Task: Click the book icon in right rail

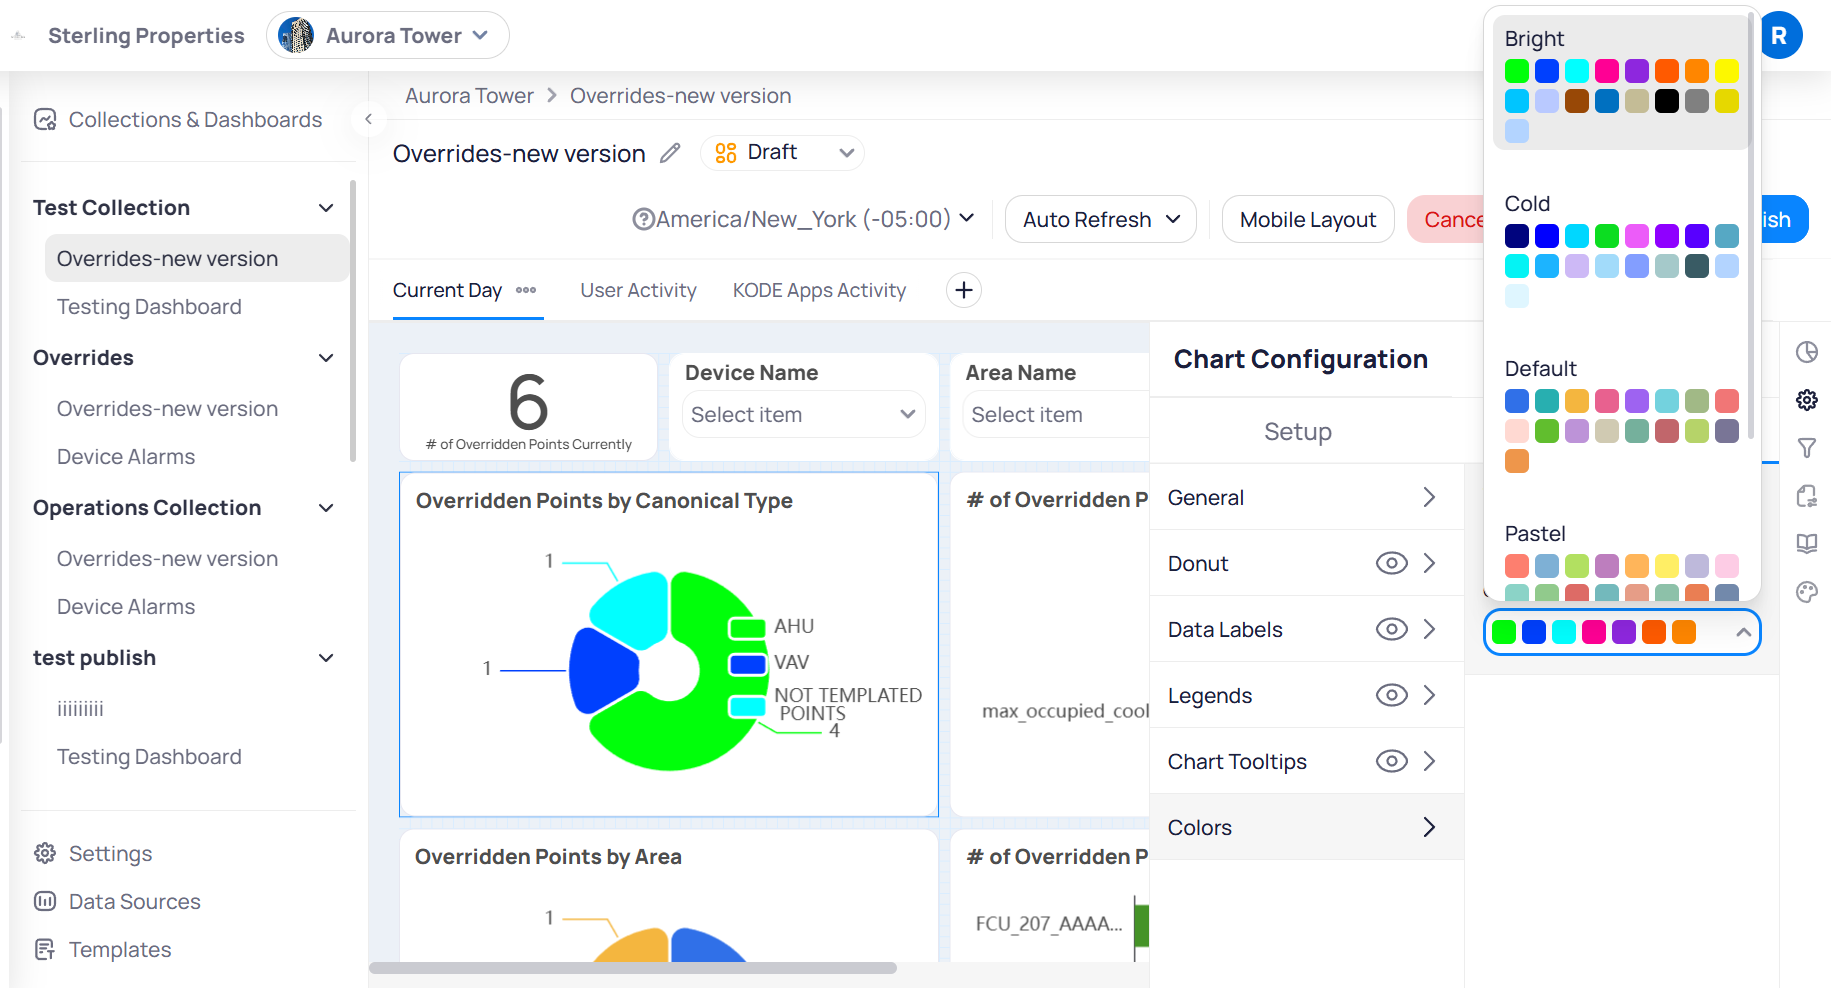Action: pos(1806,544)
